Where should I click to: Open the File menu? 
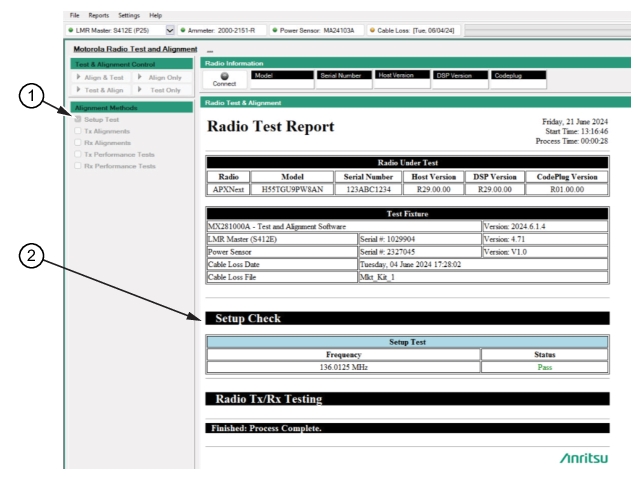(74, 15)
